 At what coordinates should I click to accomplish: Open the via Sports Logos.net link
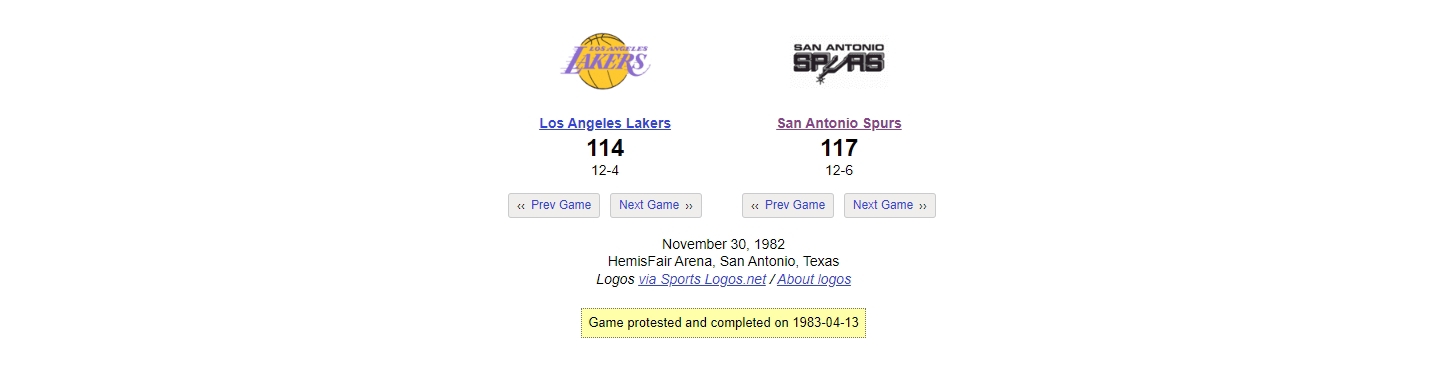click(702, 280)
